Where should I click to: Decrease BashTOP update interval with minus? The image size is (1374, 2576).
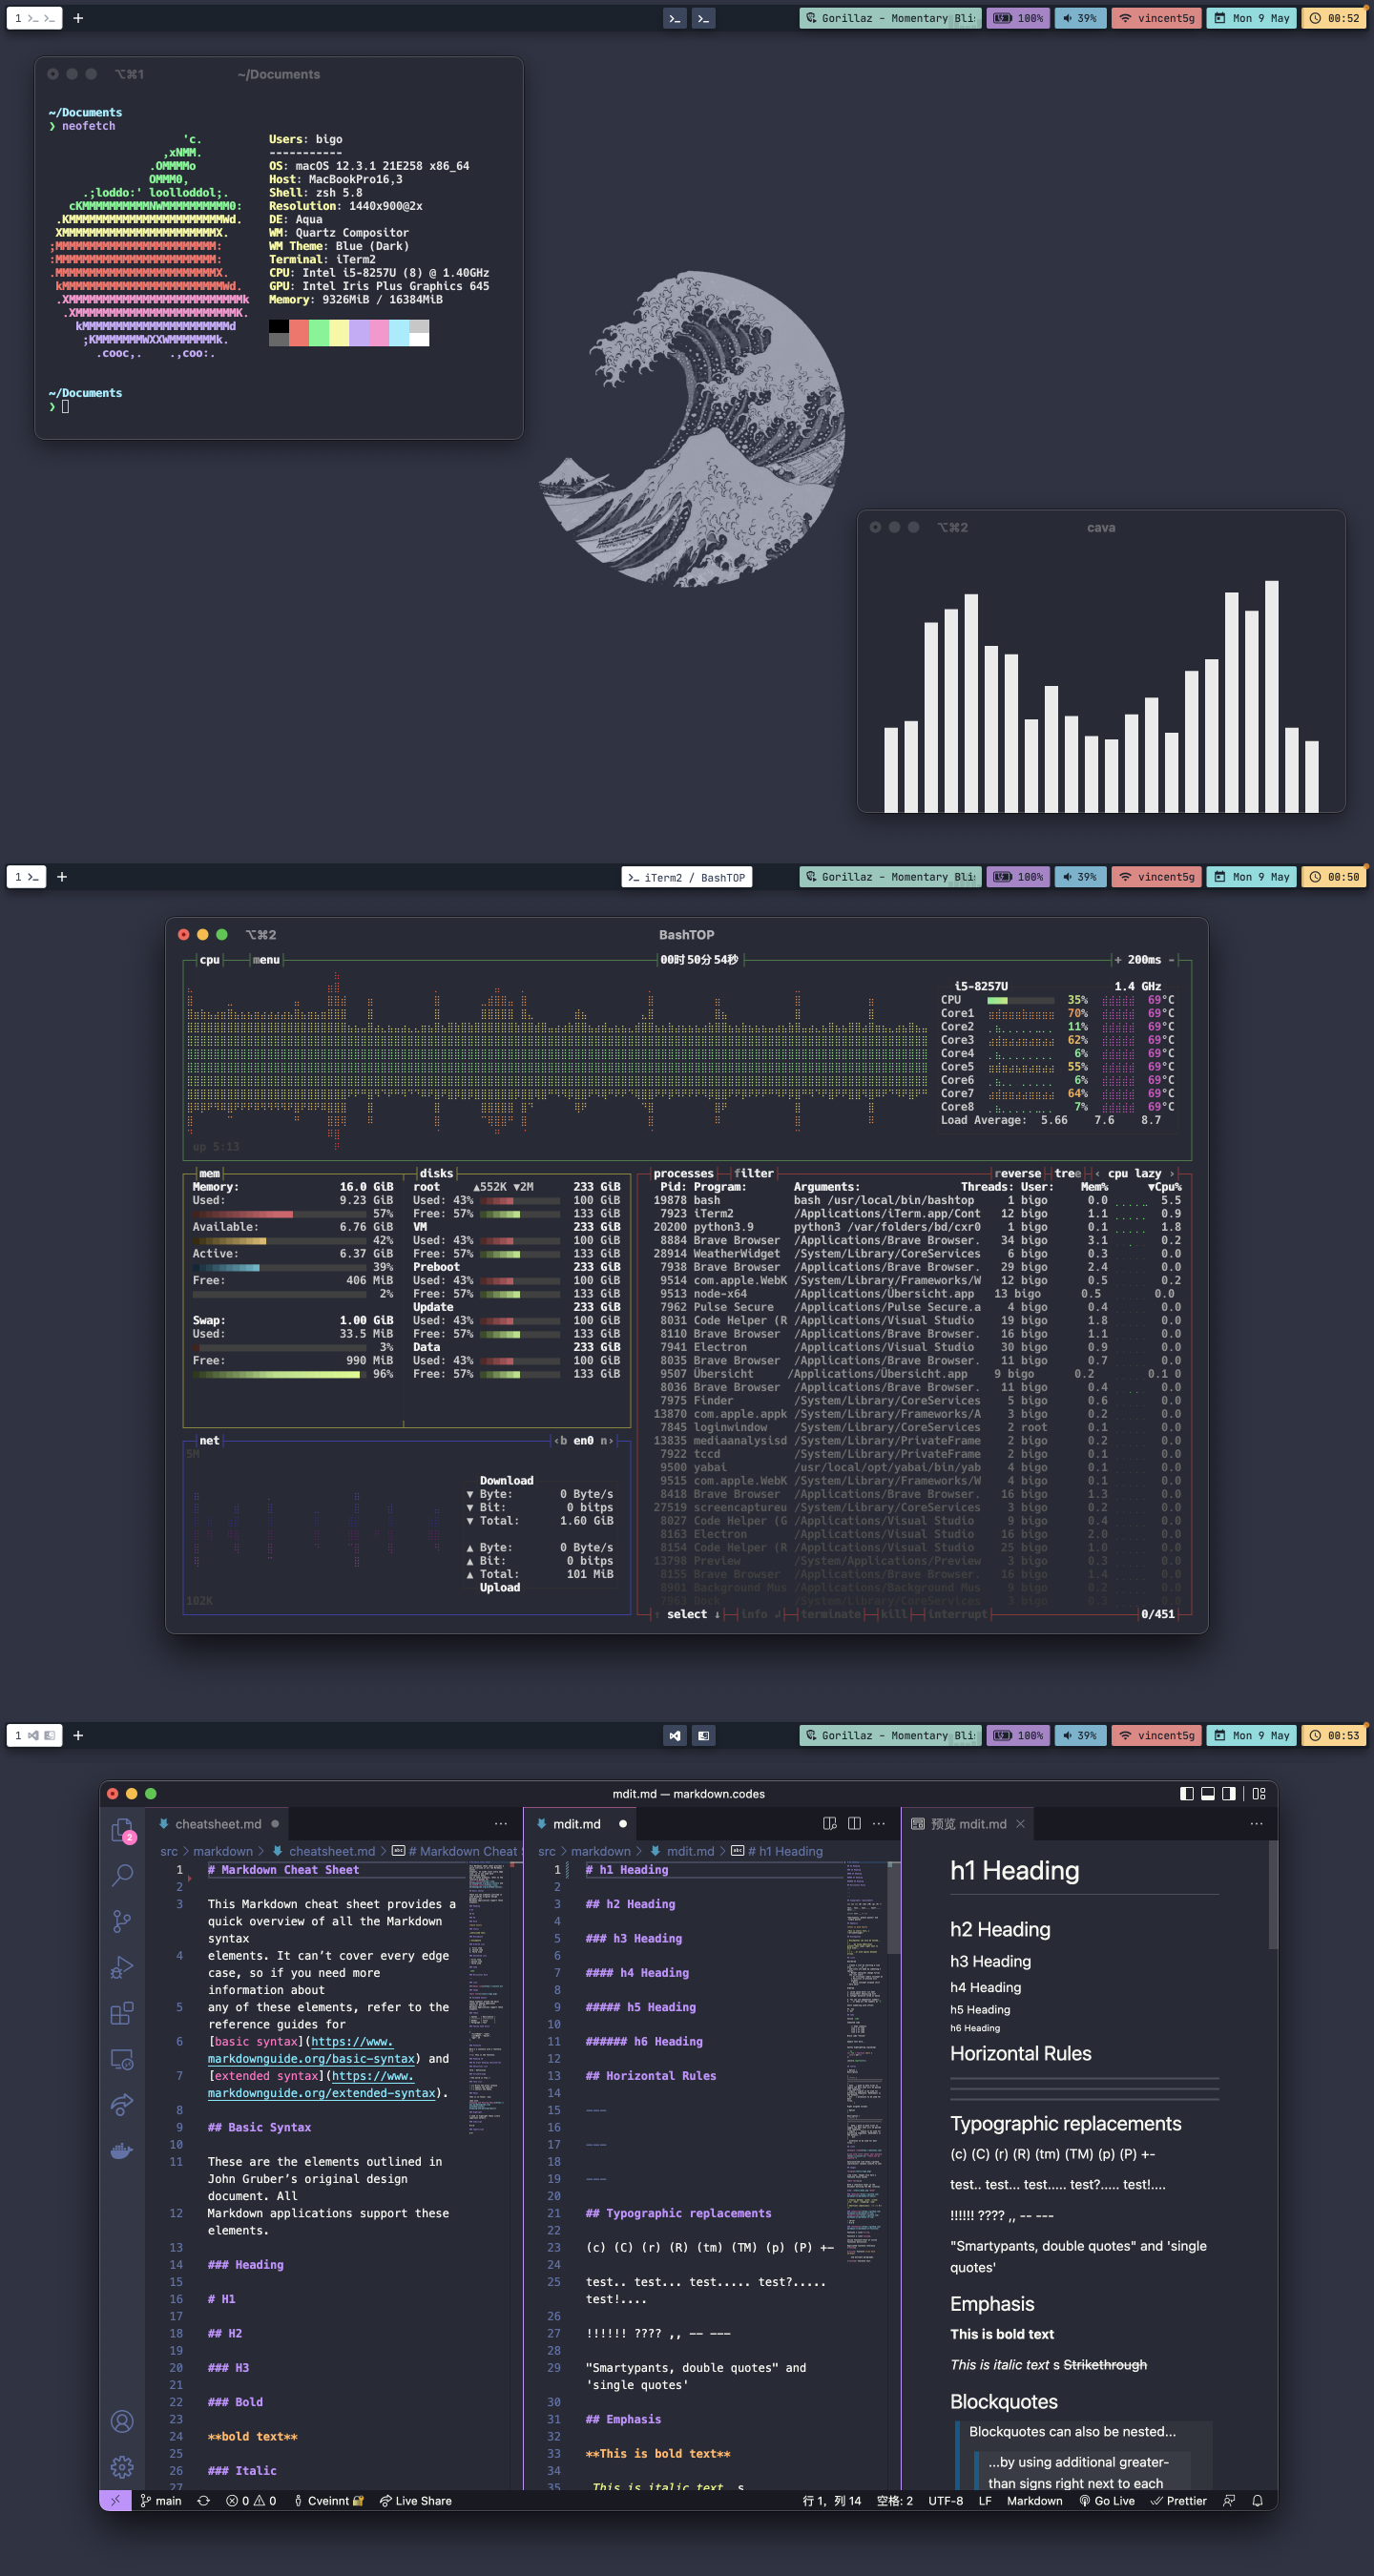[x=1171, y=959]
